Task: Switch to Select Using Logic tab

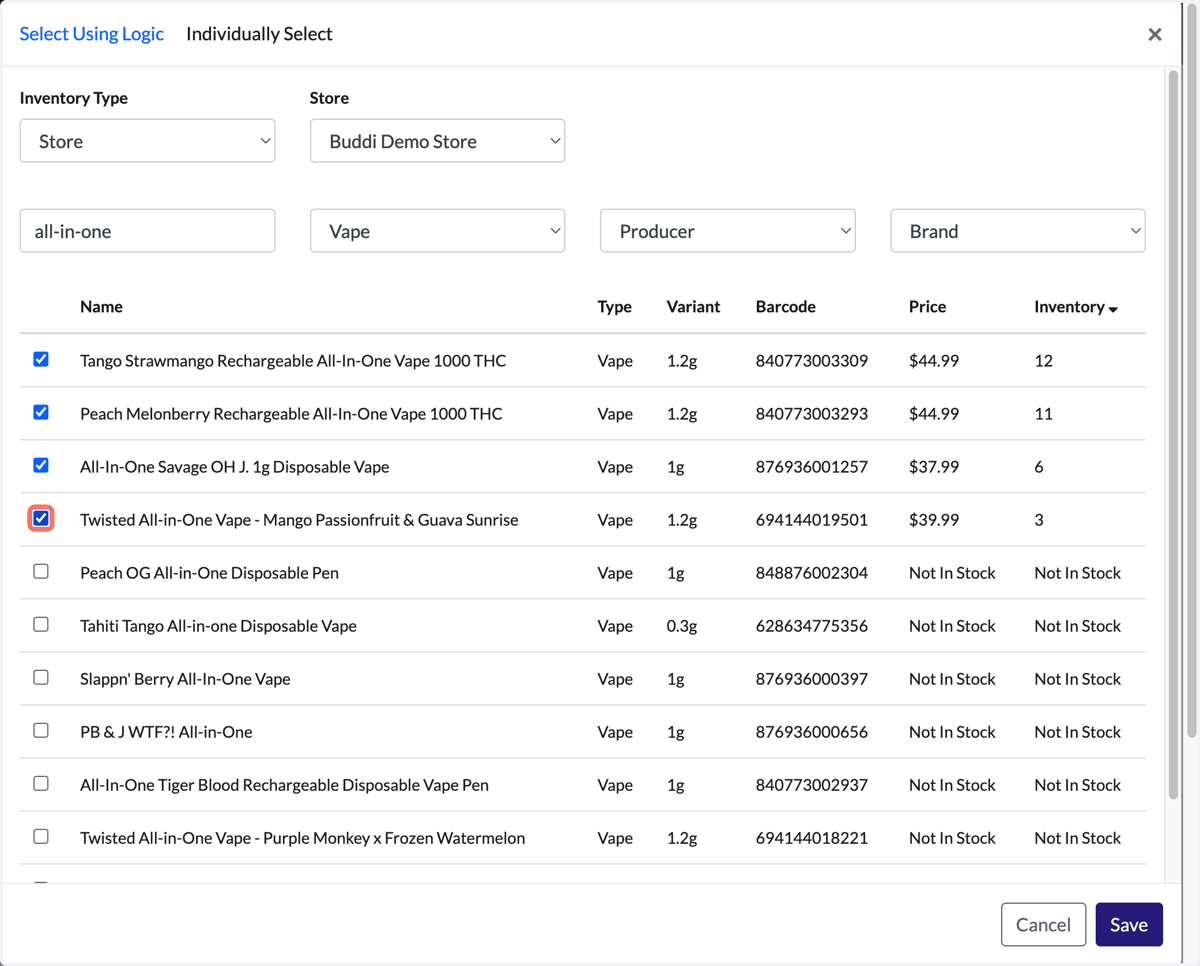Action: [92, 34]
